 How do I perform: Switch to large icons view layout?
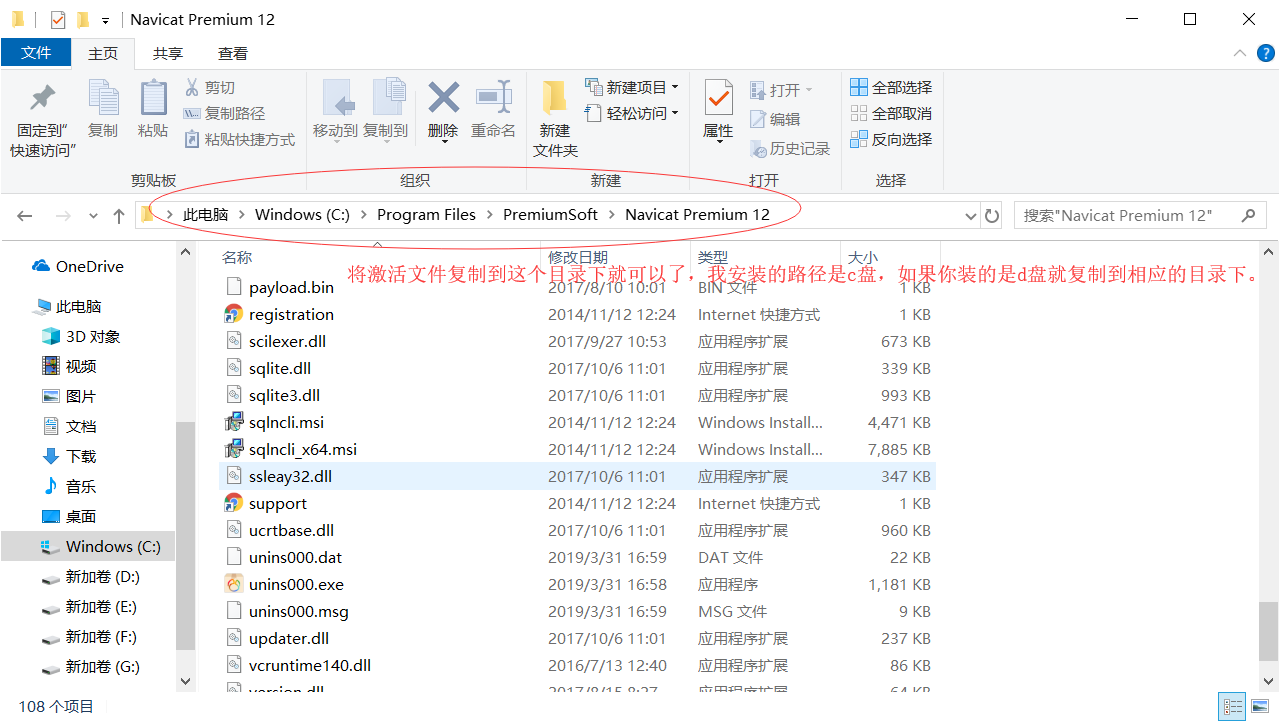(1259, 706)
